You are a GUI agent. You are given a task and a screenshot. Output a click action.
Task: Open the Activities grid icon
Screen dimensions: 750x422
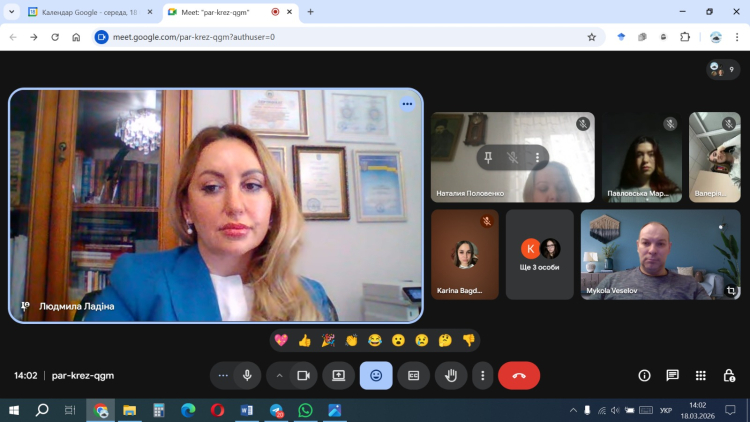pos(700,375)
